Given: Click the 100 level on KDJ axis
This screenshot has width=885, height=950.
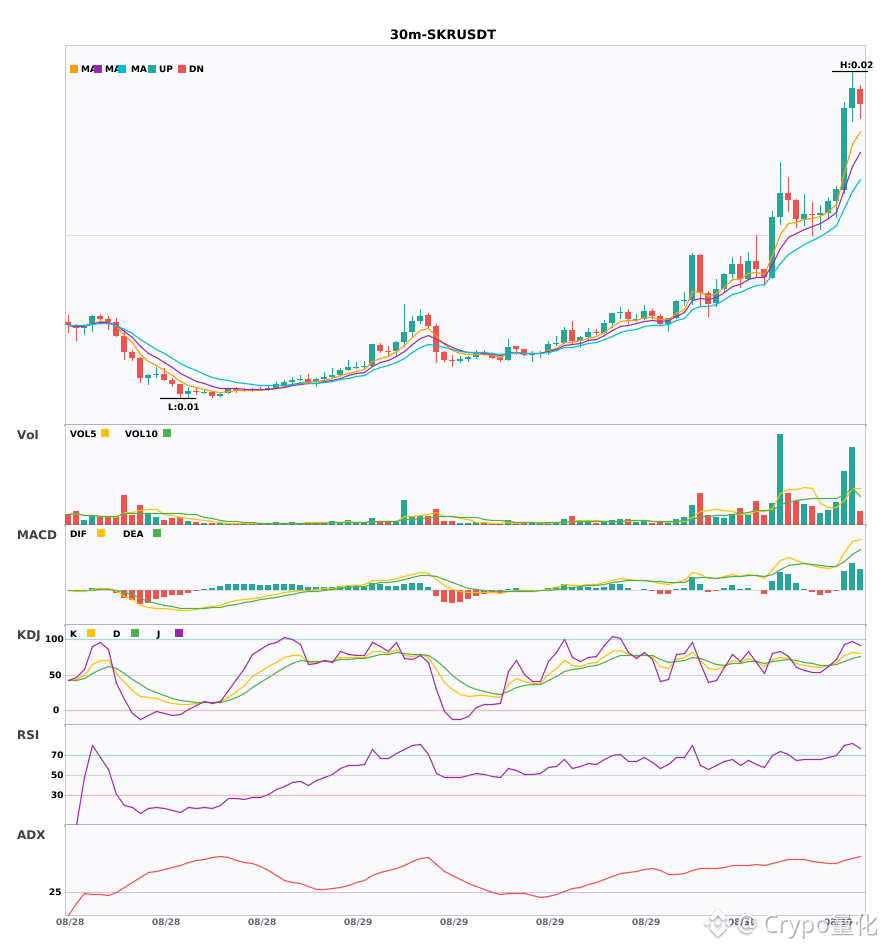Looking at the screenshot, I should 54,639.
